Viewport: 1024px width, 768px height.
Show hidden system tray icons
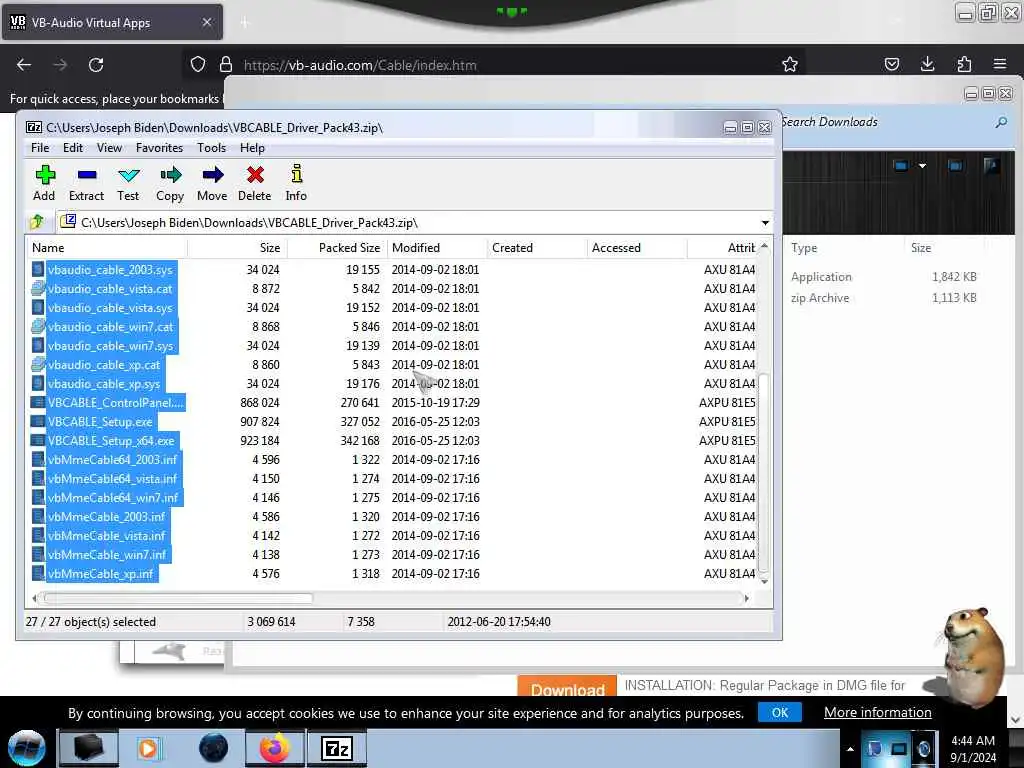tap(850, 749)
